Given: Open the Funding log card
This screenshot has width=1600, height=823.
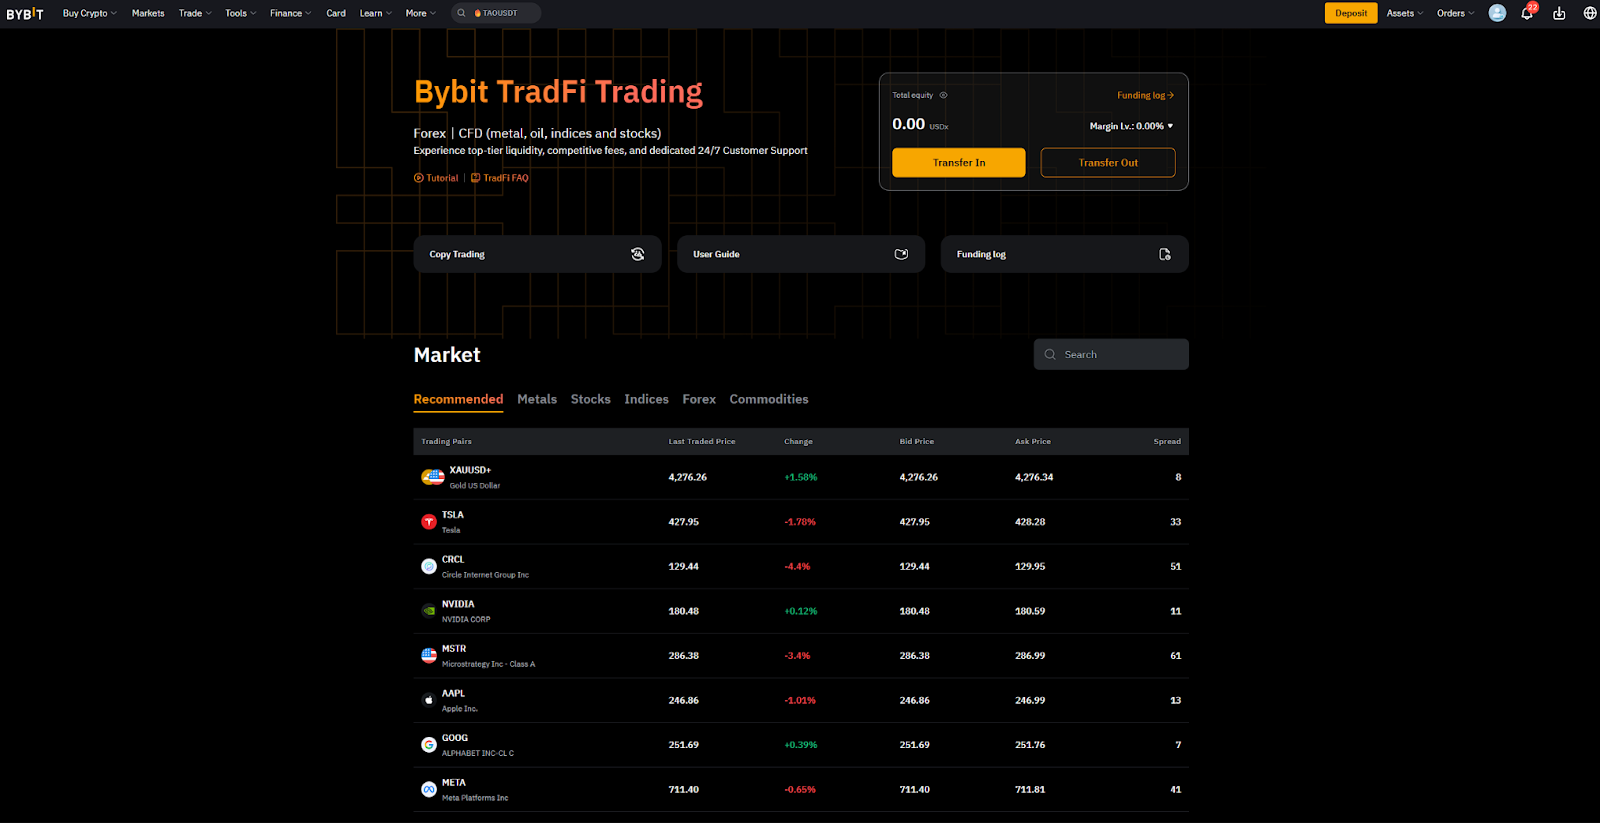Looking at the screenshot, I should [1065, 254].
